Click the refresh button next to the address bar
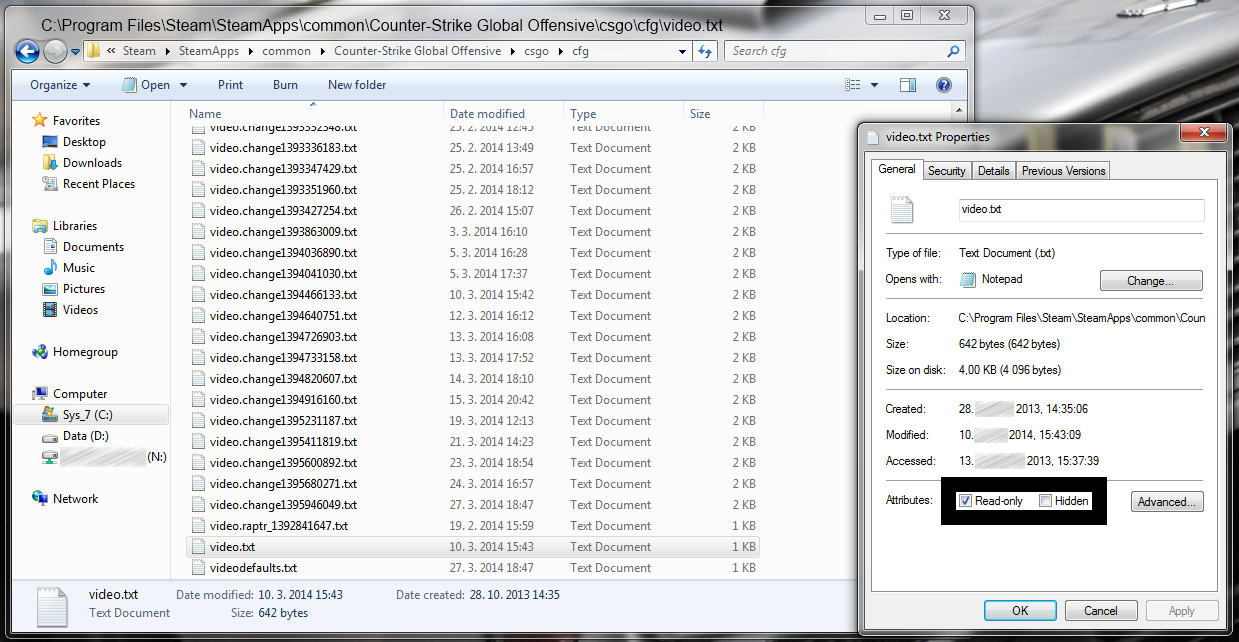1239x642 pixels. click(704, 51)
